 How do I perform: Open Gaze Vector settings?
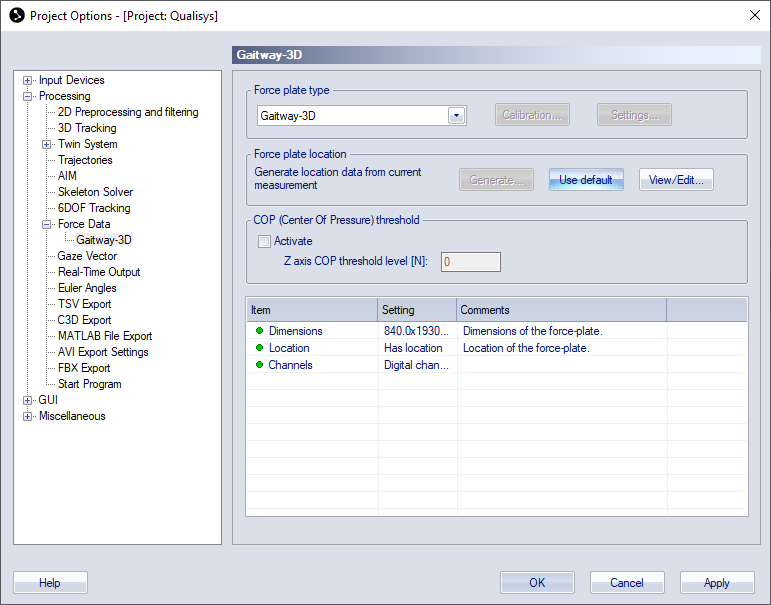(x=87, y=256)
